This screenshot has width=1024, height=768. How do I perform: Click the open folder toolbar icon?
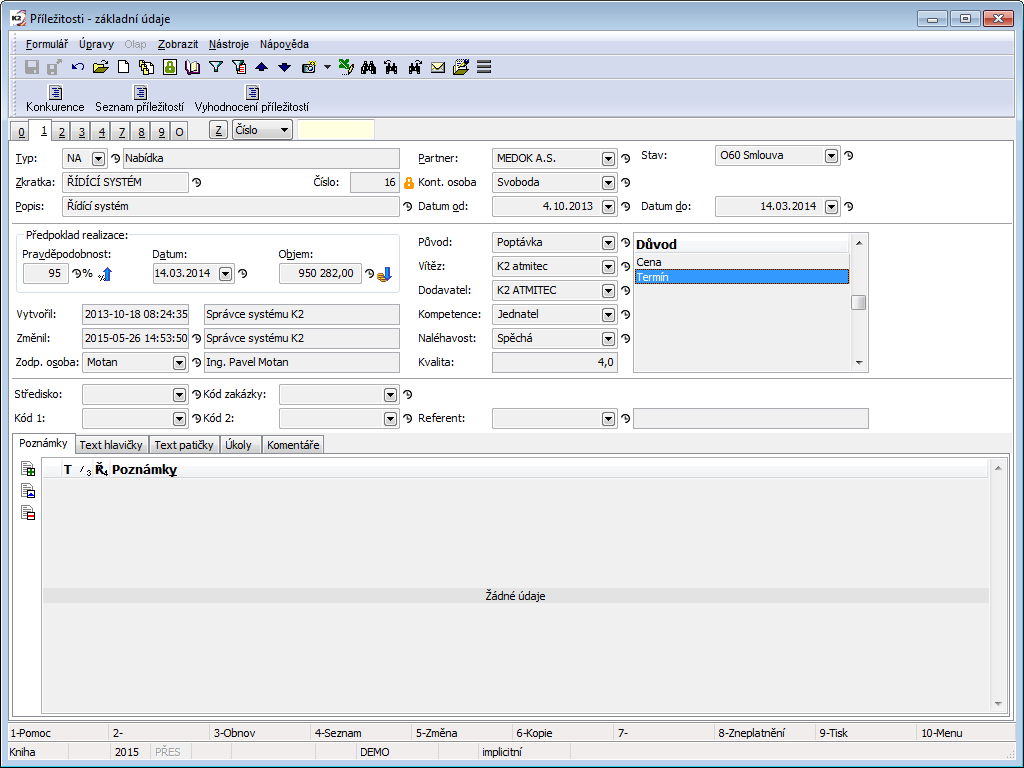(x=100, y=67)
